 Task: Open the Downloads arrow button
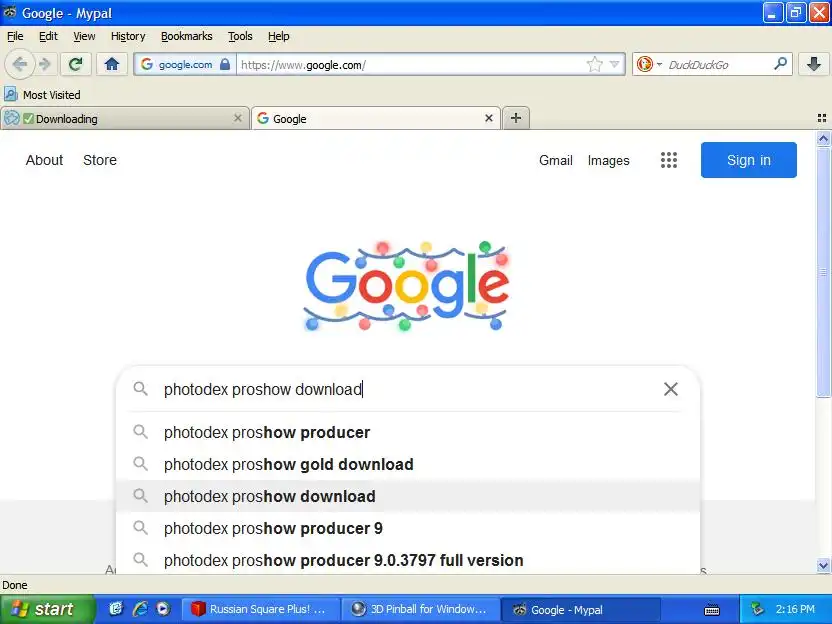(x=813, y=64)
